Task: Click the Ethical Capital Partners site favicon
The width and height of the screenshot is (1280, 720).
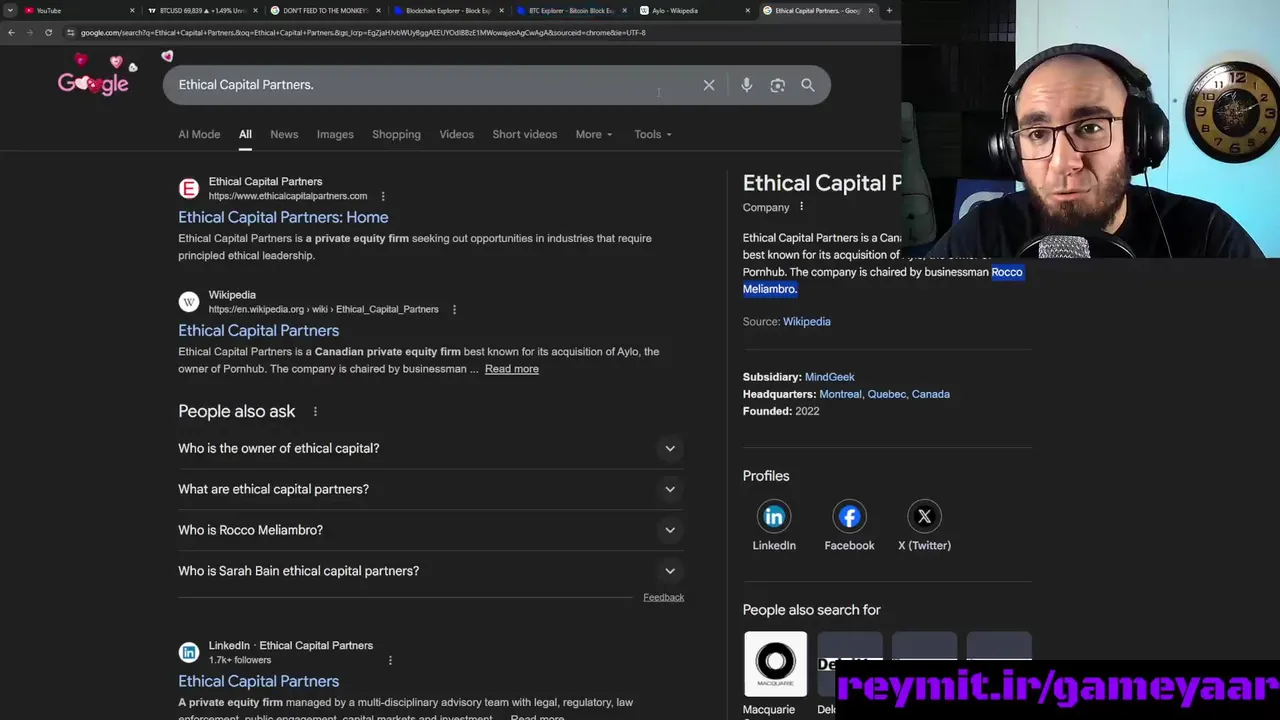Action: (189, 189)
